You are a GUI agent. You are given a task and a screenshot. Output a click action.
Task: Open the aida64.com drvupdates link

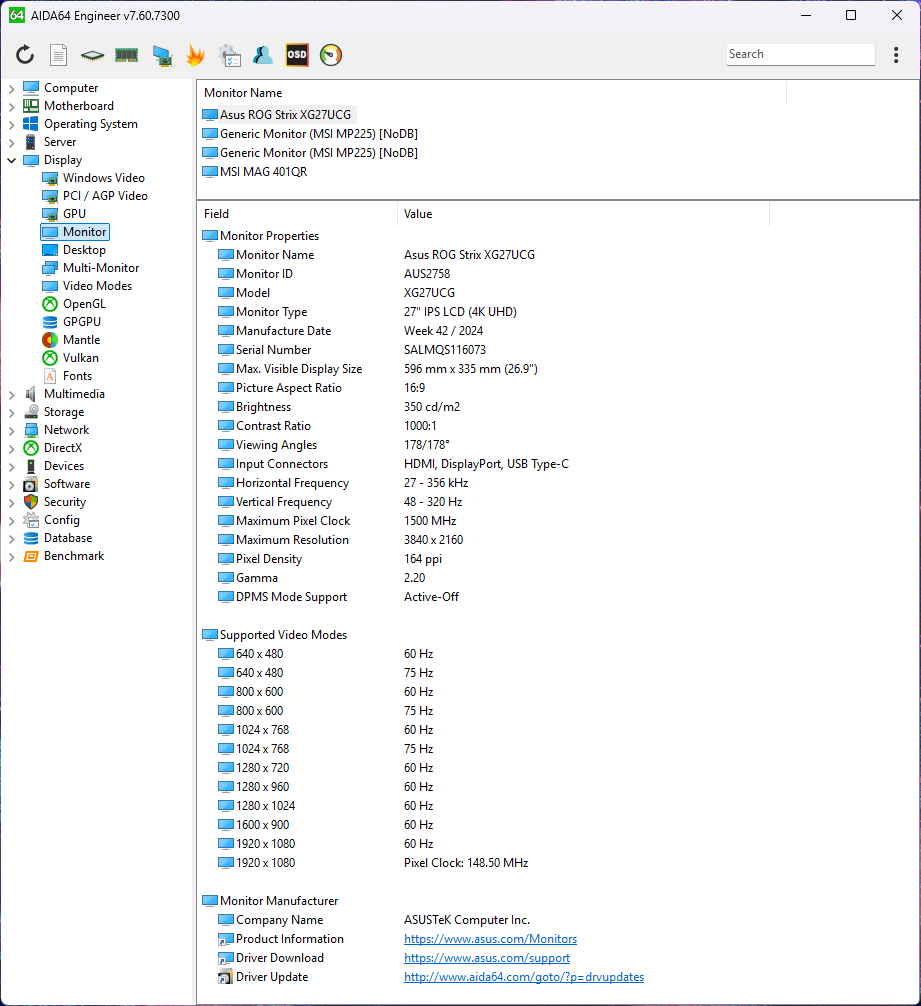(x=524, y=976)
